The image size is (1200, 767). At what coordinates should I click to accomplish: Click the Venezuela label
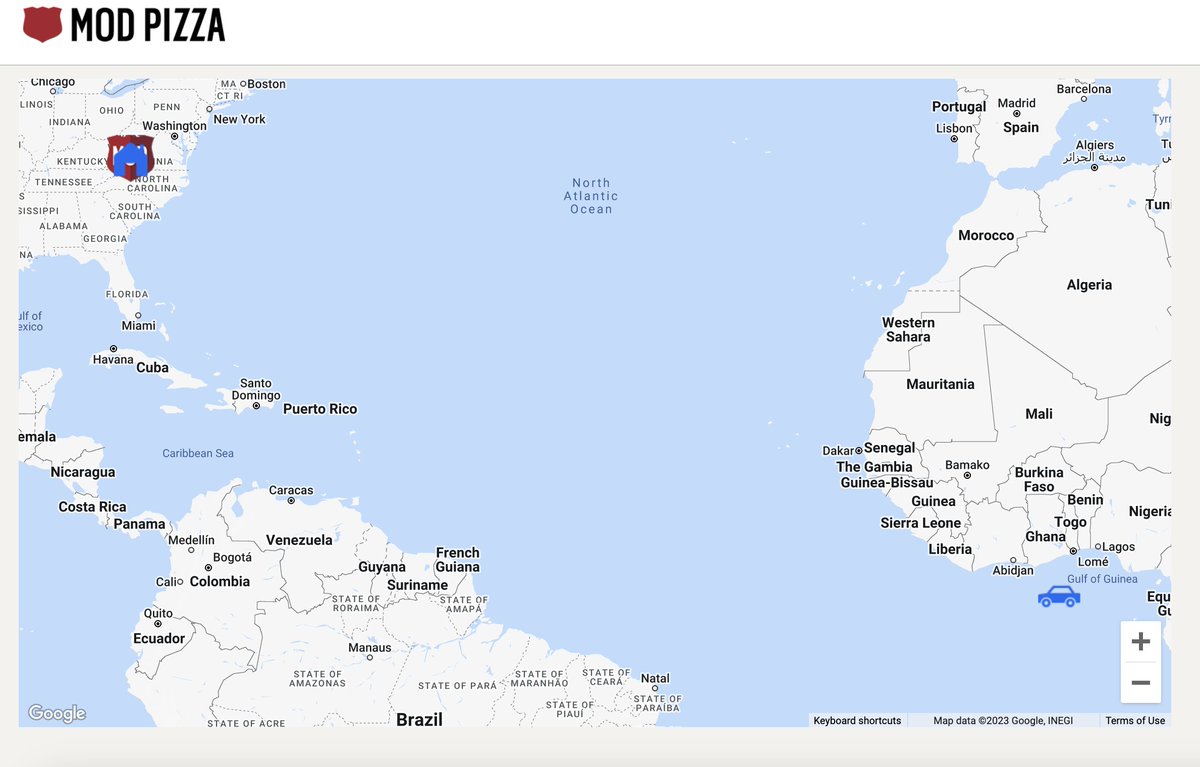(x=299, y=540)
